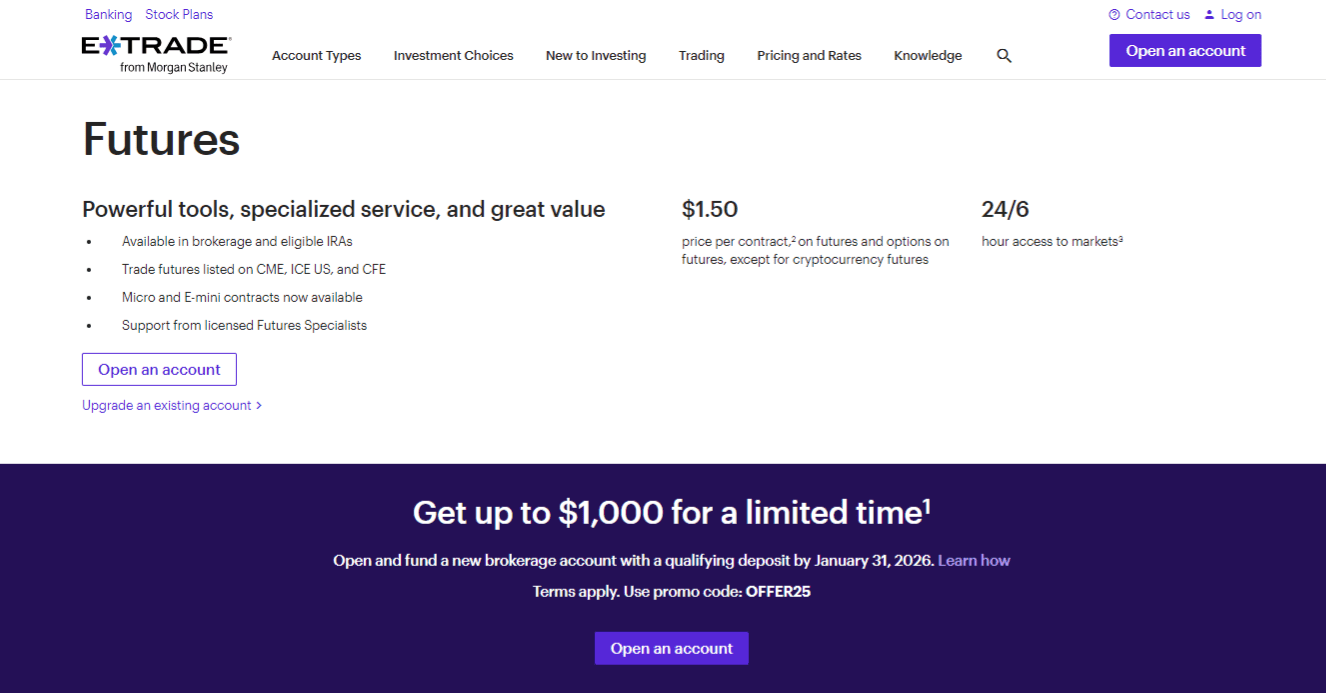Click the search magnifier icon
This screenshot has width=1326, height=693.
pyautogui.click(x=1004, y=56)
